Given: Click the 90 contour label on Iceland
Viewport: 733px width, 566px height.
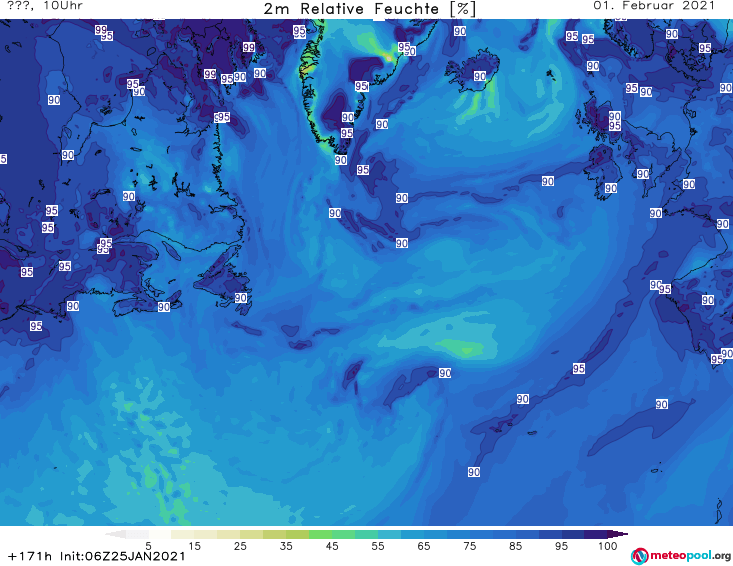Looking at the screenshot, I should 480,76.
